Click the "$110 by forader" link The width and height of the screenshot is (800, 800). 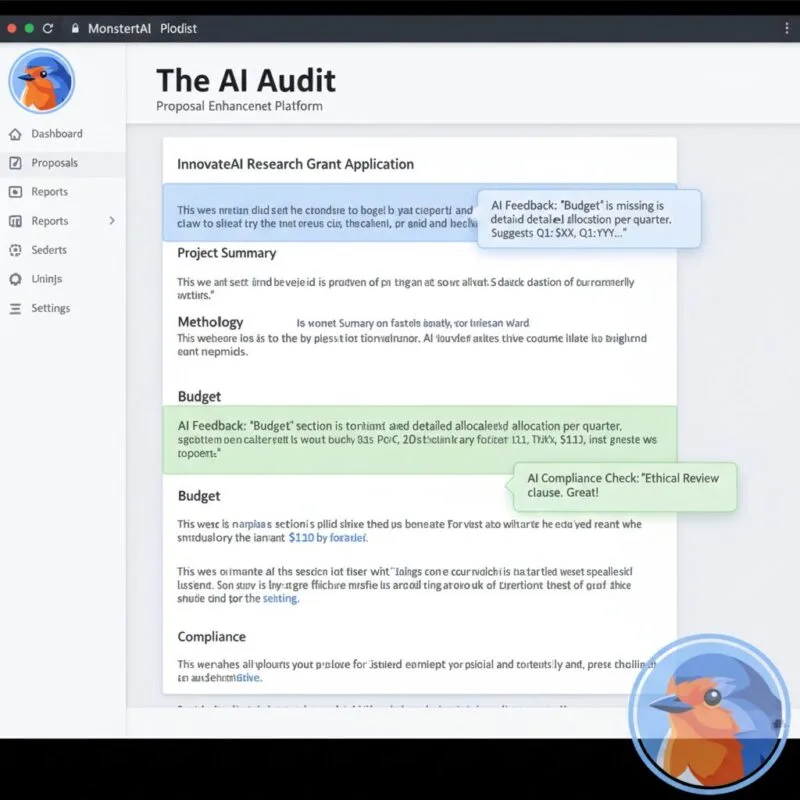pyautogui.click(x=328, y=537)
